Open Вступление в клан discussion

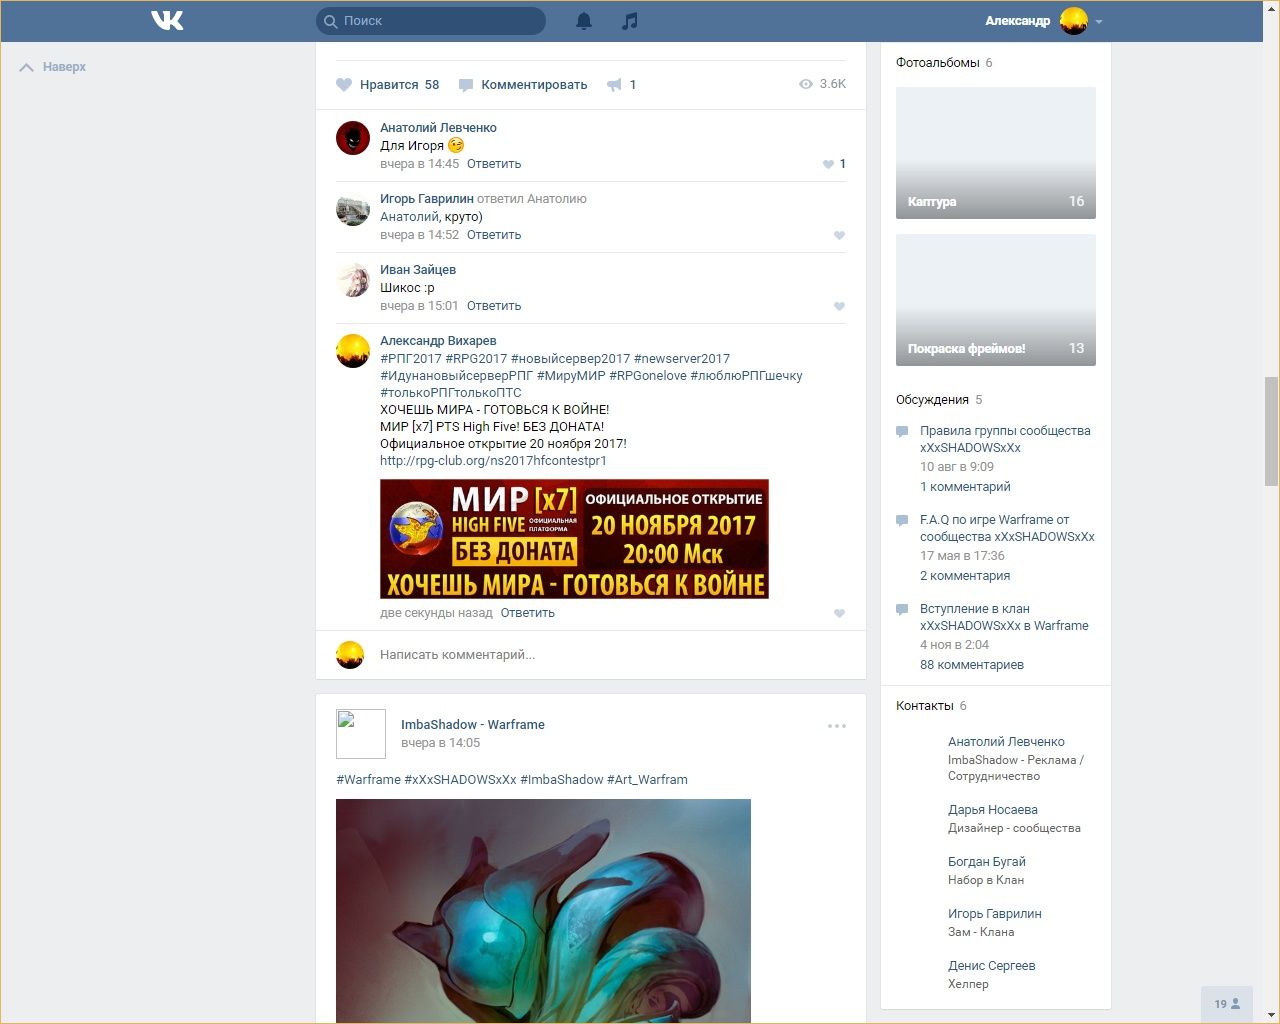pyautogui.click(x=1004, y=617)
